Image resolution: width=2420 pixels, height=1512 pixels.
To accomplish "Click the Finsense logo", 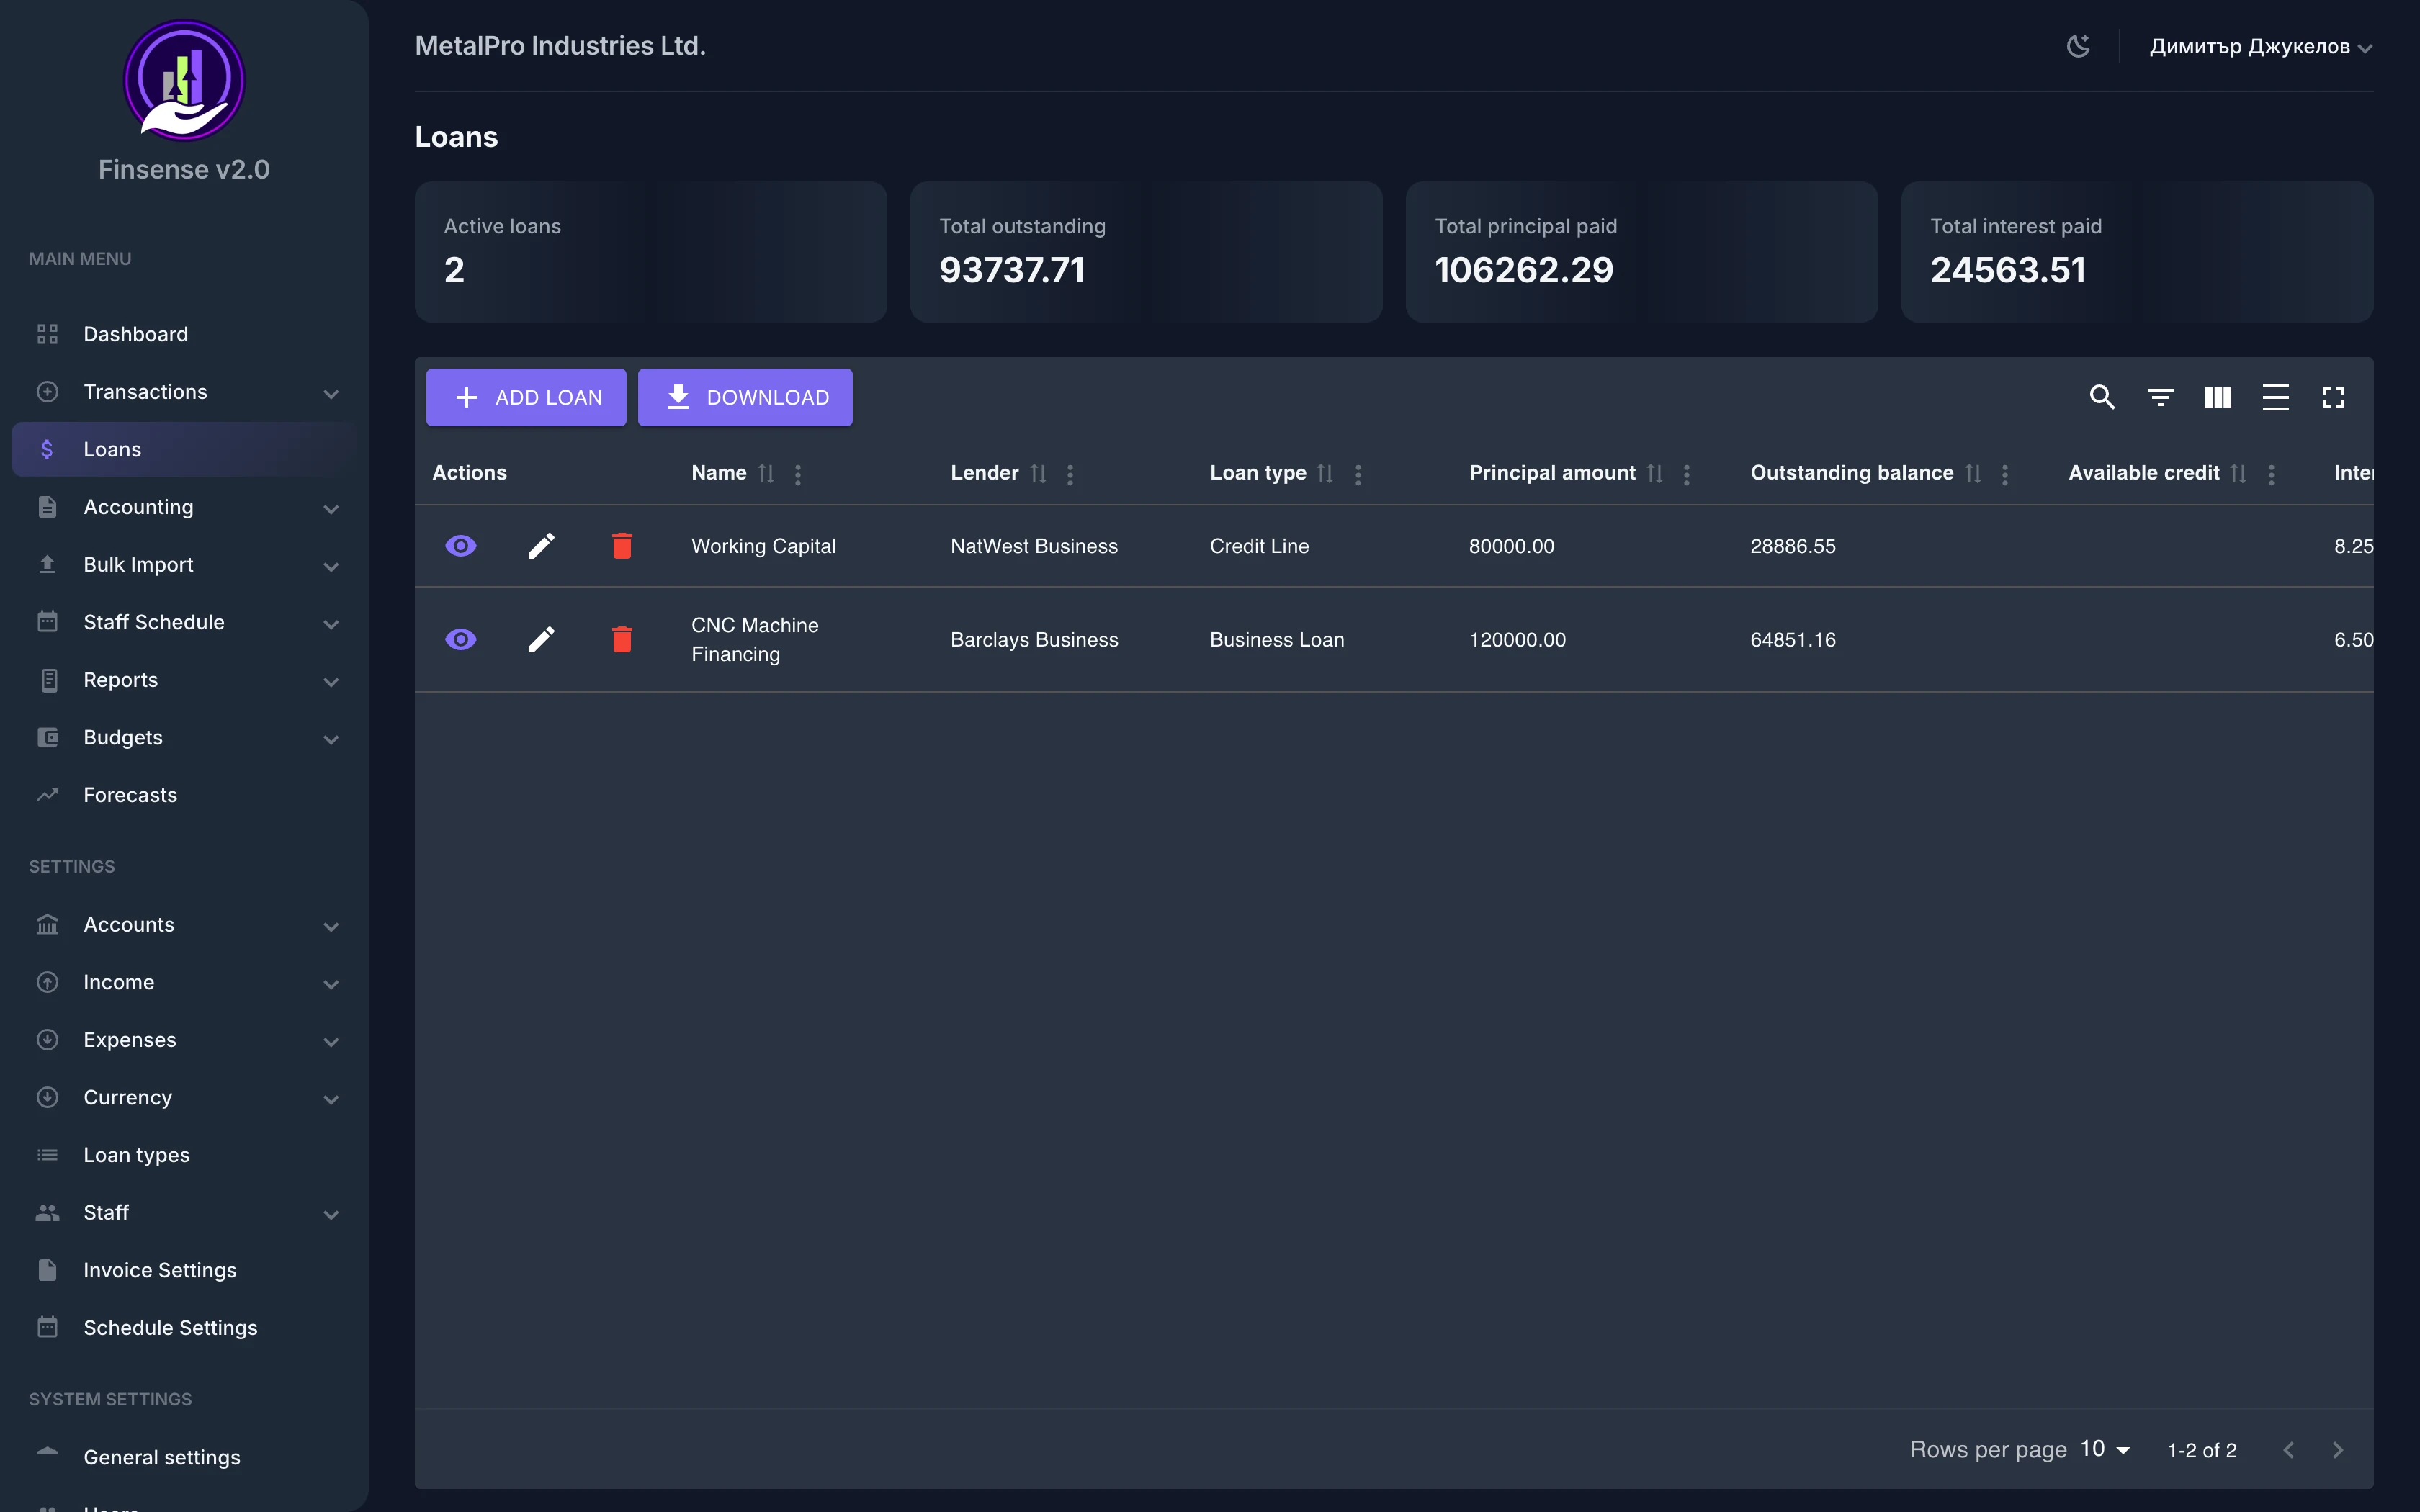I will (x=184, y=80).
